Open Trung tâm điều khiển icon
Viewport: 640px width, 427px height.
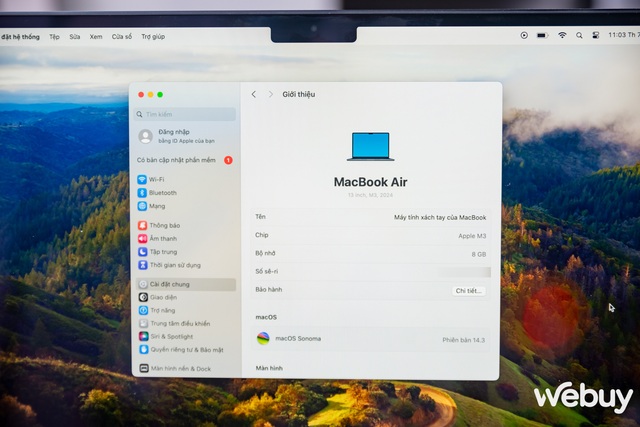(143, 323)
